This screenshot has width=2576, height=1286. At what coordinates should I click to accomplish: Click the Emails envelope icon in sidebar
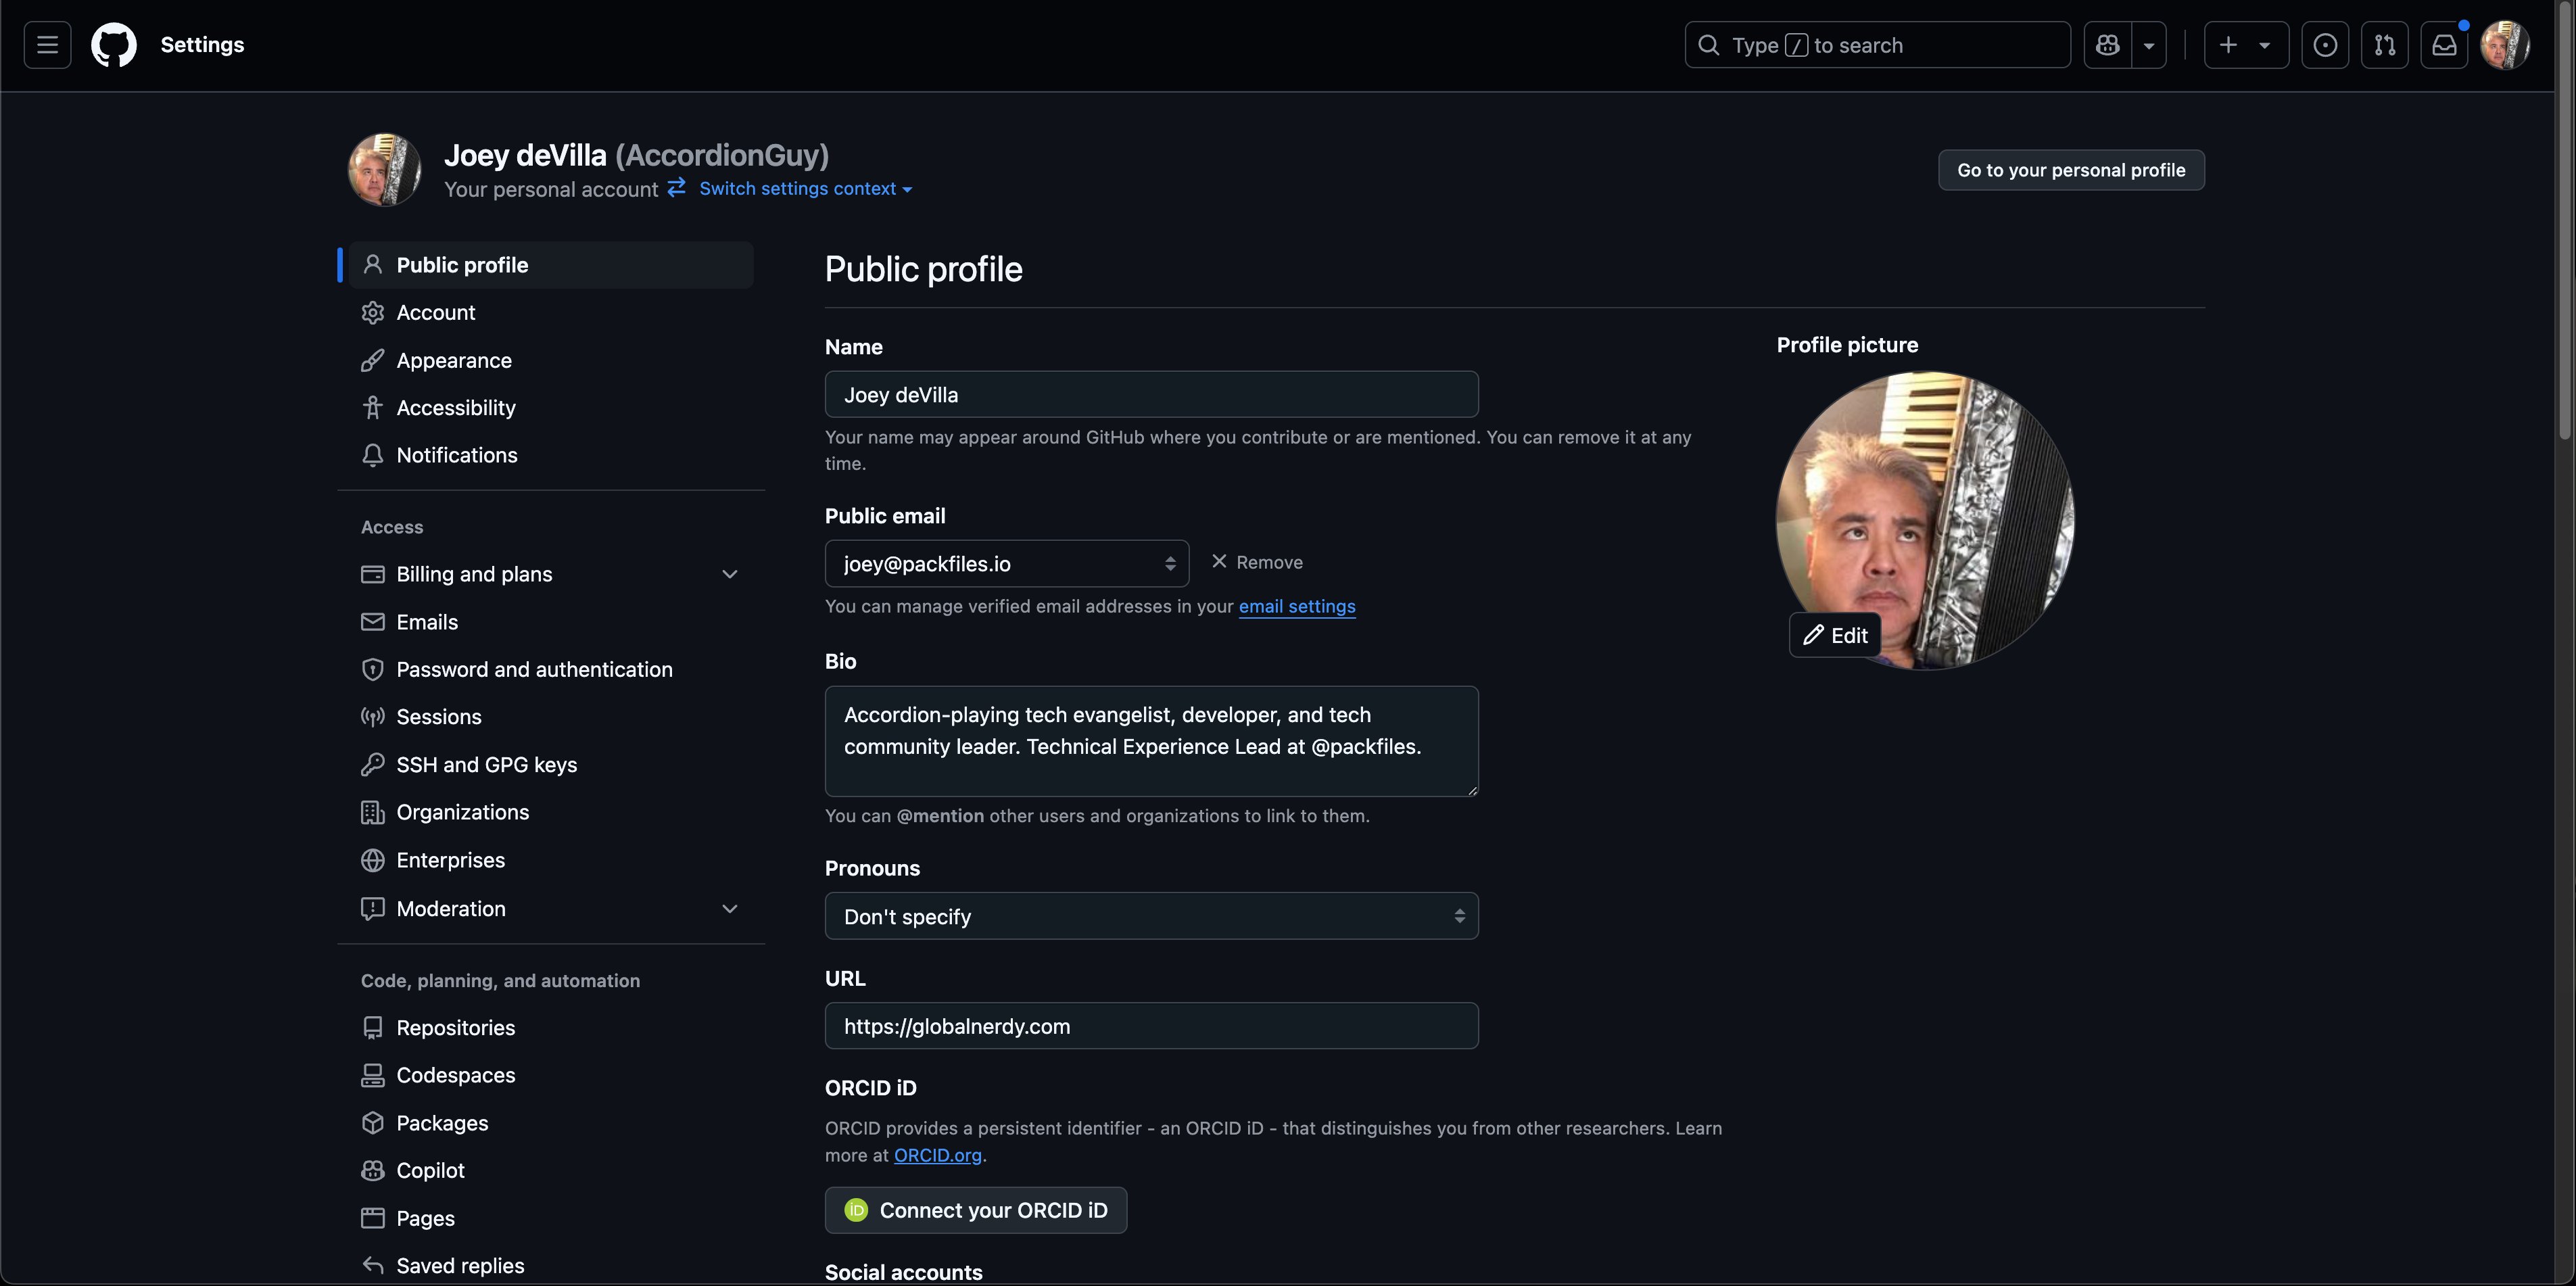coord(372,622)
